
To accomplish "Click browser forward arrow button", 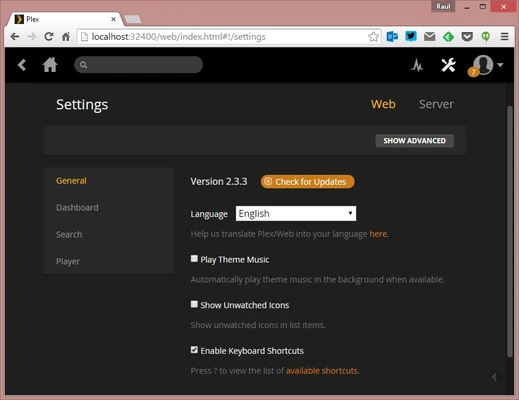I will tap(32, 37).
